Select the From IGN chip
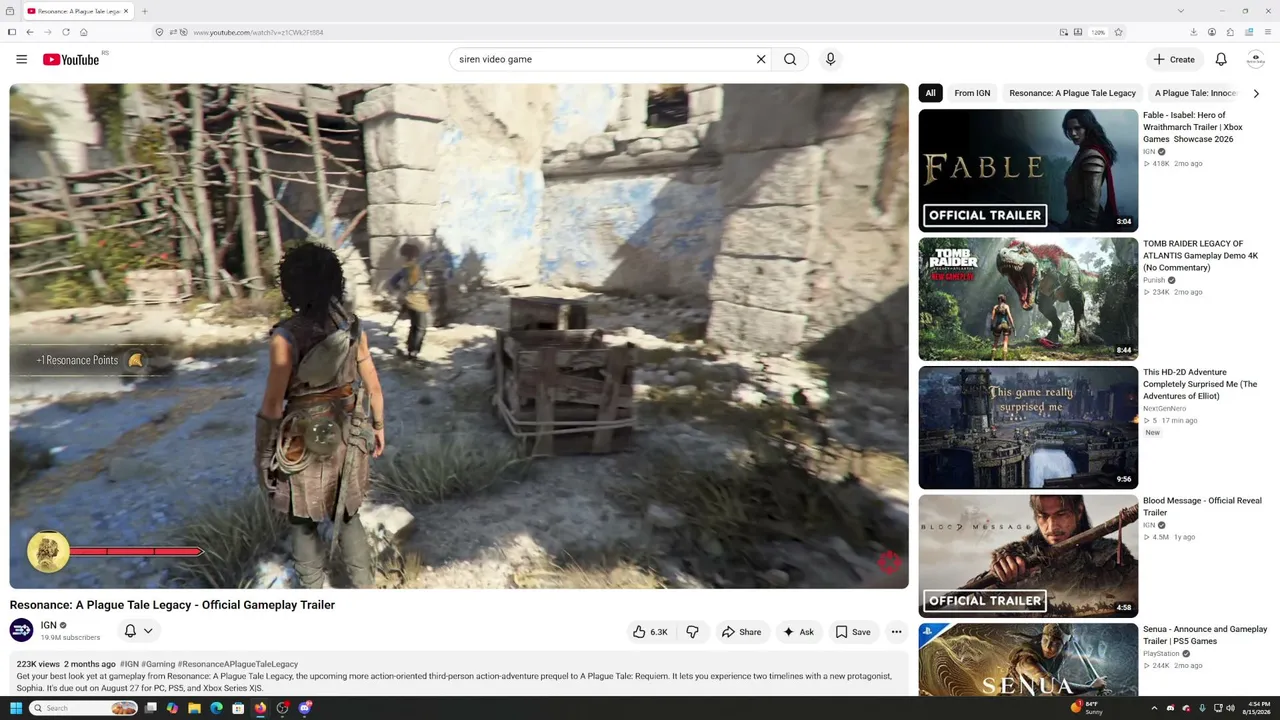Image resolution: width=1280 pixels, height=720 pixels. pyautogui.click(x=972, y=93)
